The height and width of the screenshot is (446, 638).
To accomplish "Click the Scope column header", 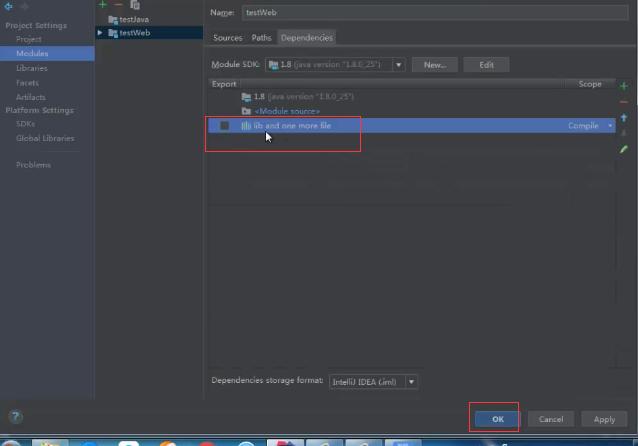I will [x=590, y=84].
